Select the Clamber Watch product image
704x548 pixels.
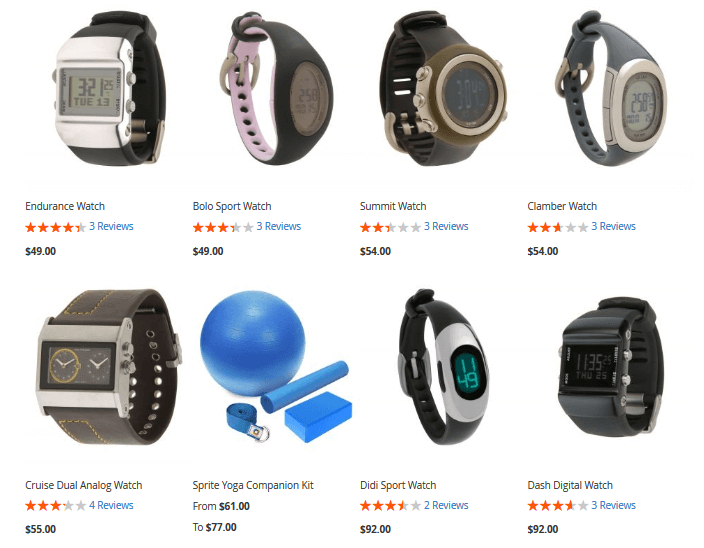pos(612,89)
